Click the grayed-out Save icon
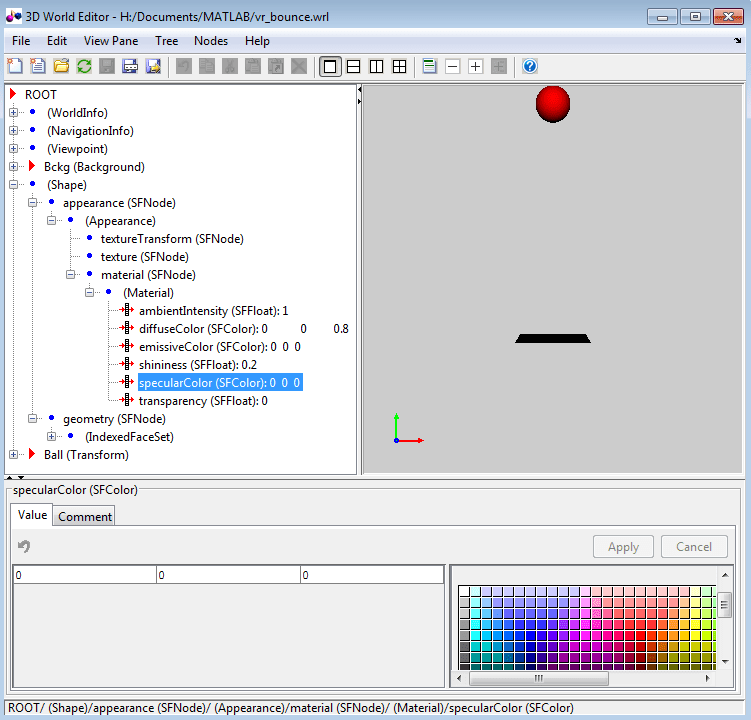751x720 pixels. pyautogui.click(x=107, y=66)
